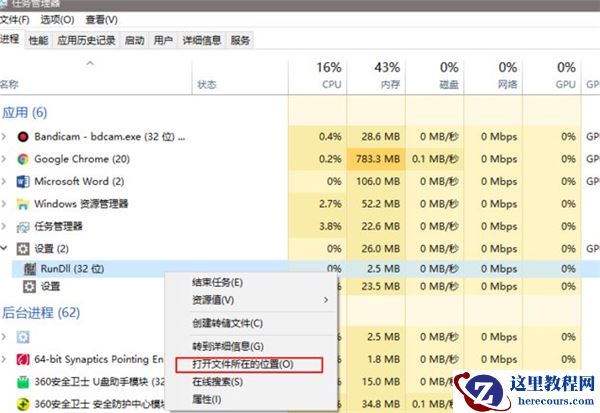Sort by the GPU column header
600x413 pixels.
pos(566,84)
